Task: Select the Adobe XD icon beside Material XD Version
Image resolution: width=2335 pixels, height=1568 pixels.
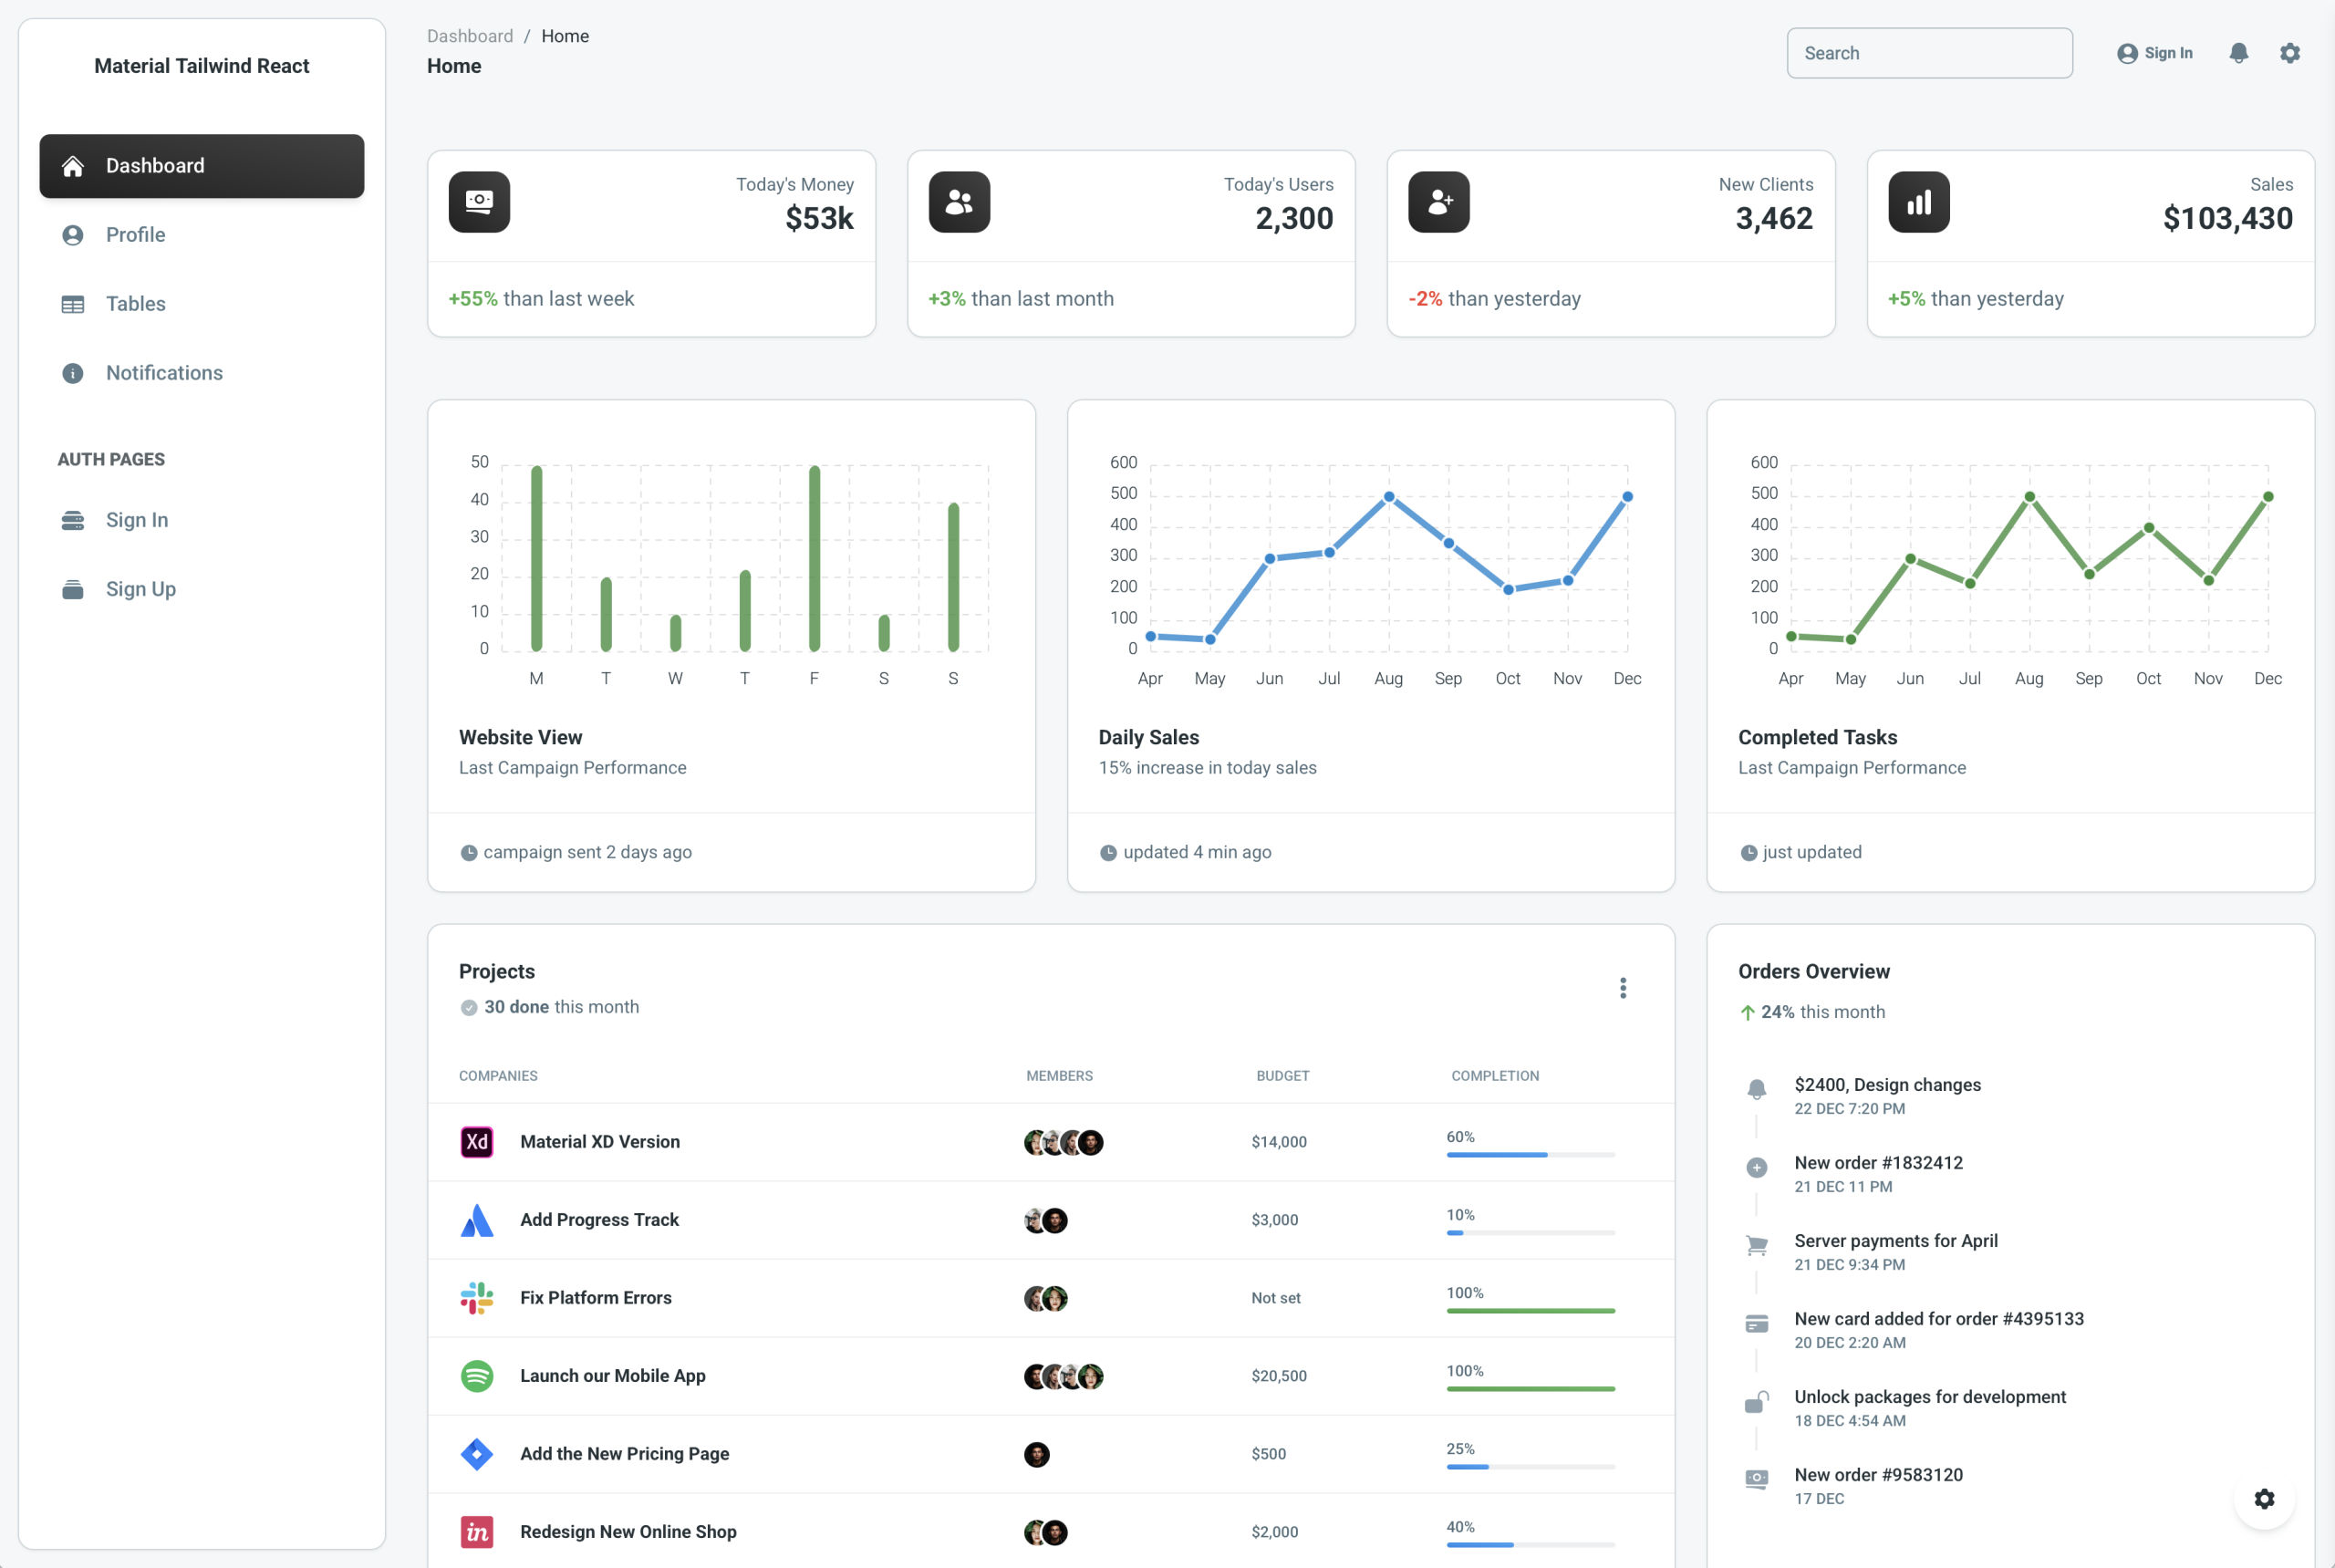Action: pyautogui.click(x=477, y=1141)
